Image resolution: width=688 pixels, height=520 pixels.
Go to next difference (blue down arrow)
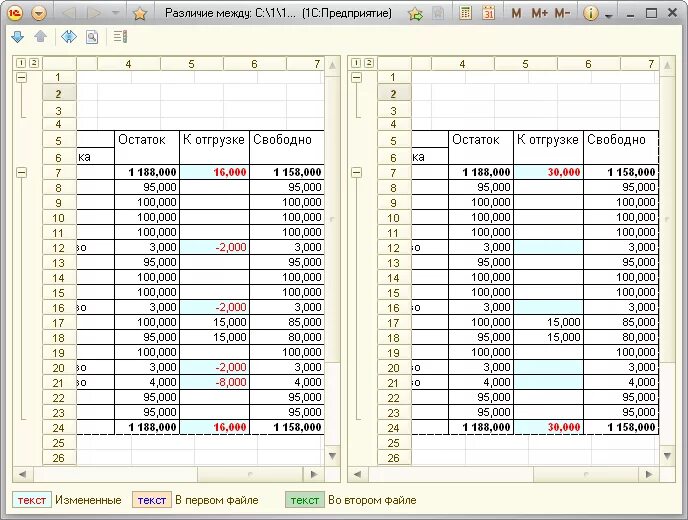(x=18, y=37)
